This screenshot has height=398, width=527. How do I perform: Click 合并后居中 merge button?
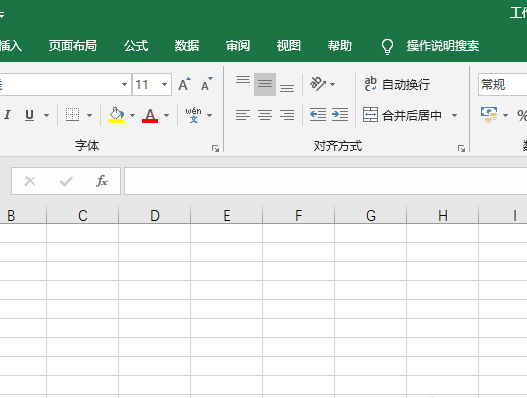(x=402, y=115)
